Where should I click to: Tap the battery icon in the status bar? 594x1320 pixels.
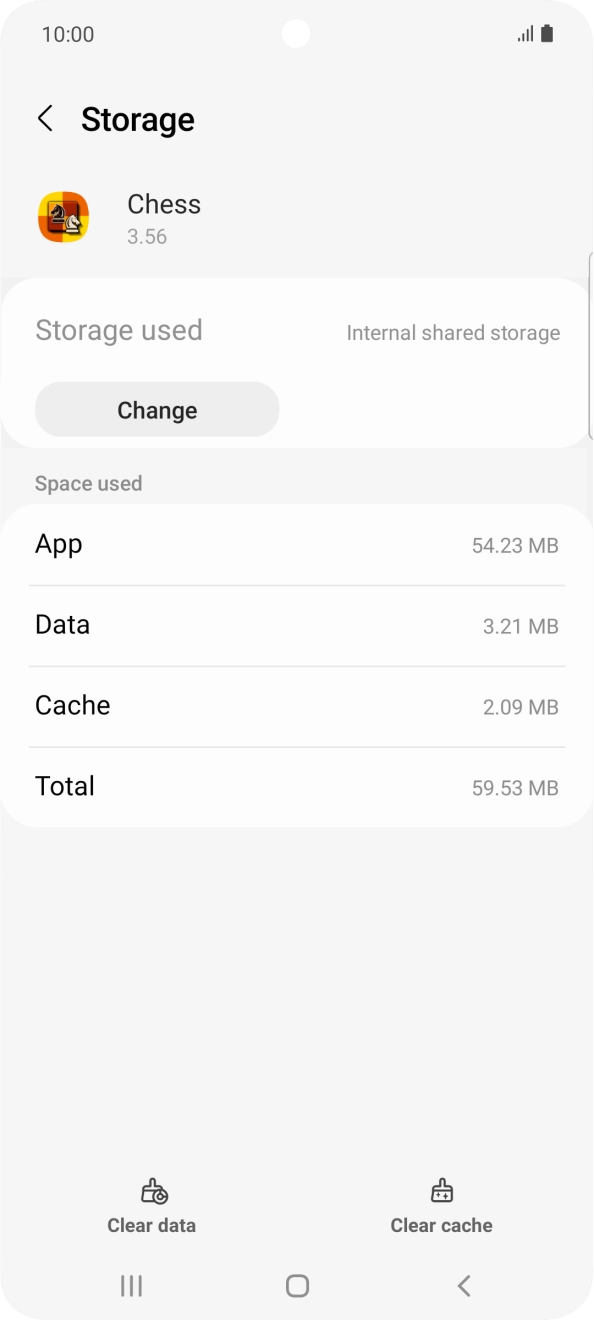point(548,33)
